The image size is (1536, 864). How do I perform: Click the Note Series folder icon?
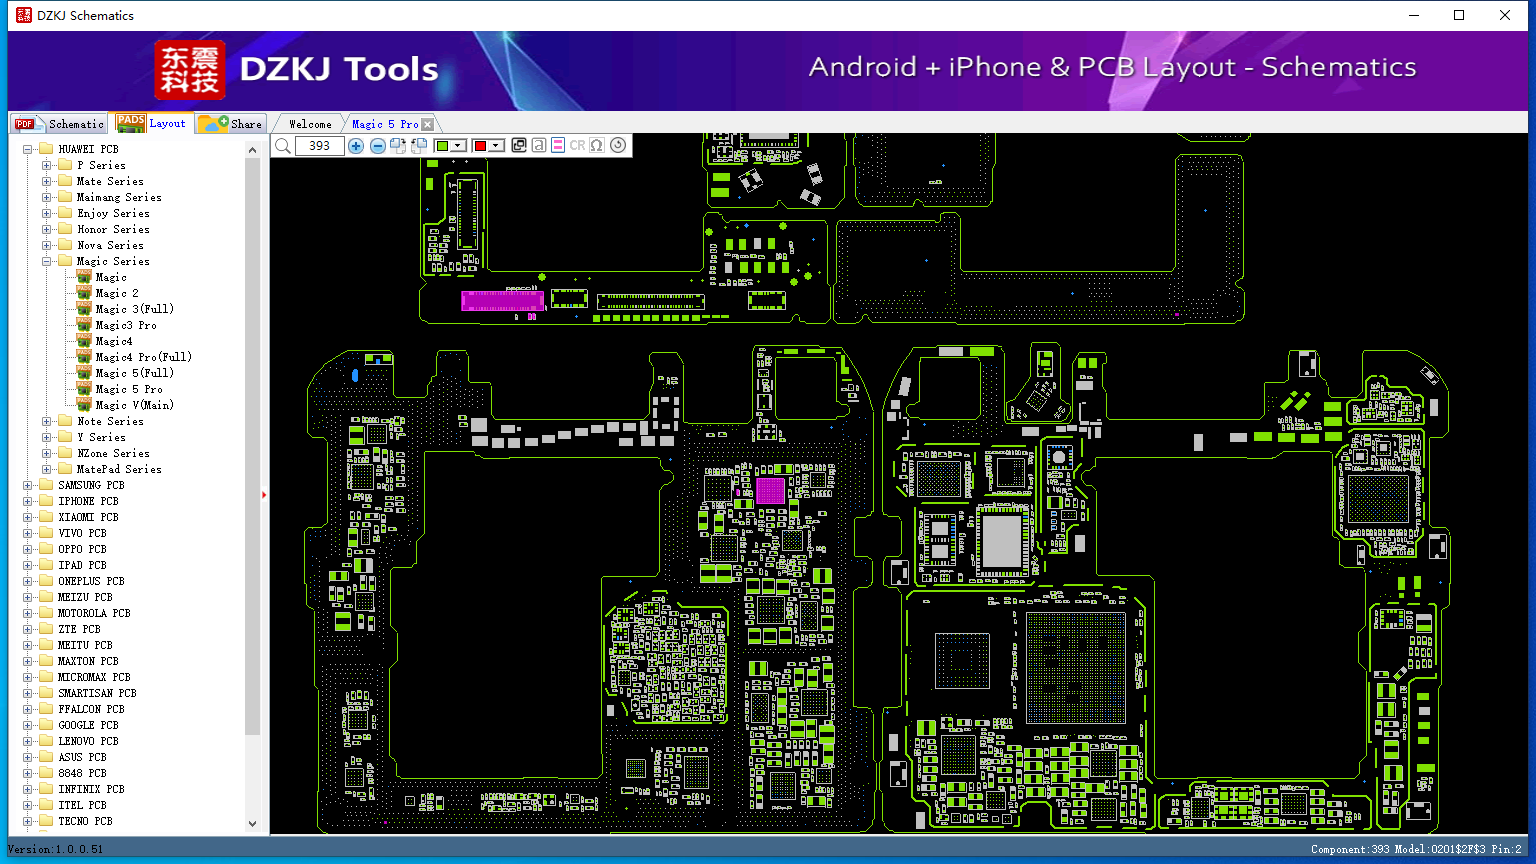(x=65, y=421)
